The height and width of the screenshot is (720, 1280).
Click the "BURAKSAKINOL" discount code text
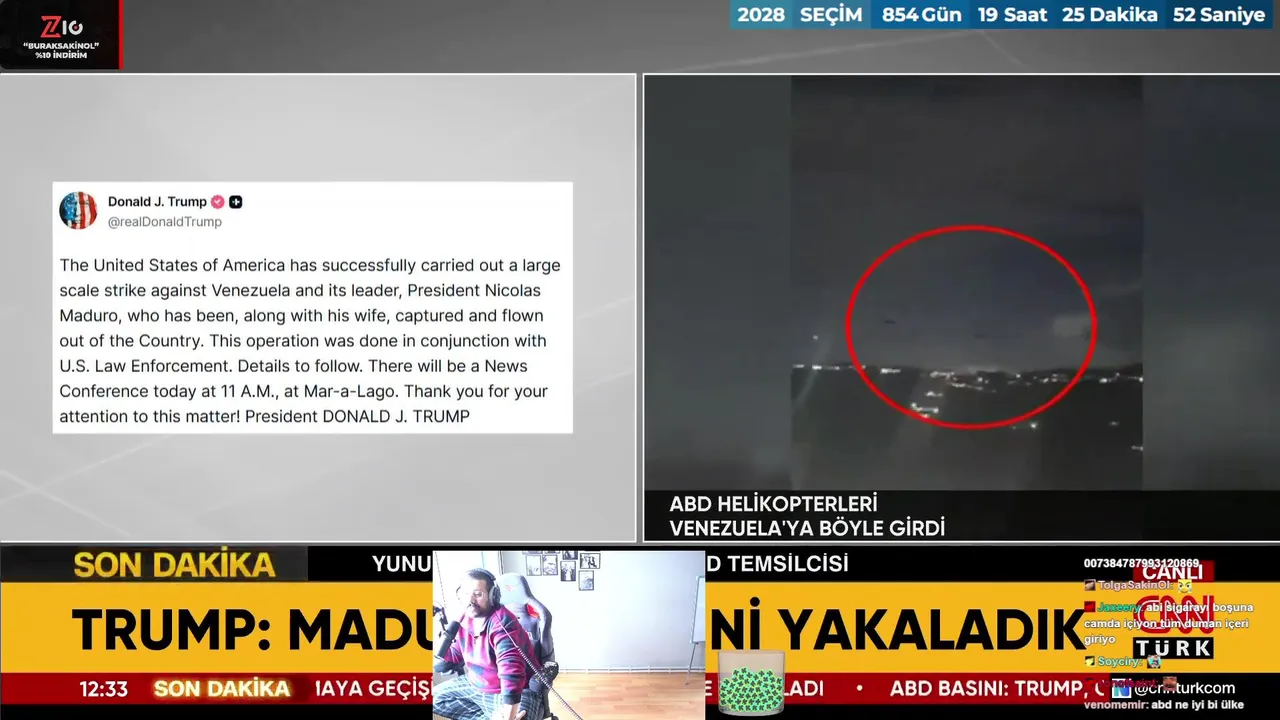point(61,46)
